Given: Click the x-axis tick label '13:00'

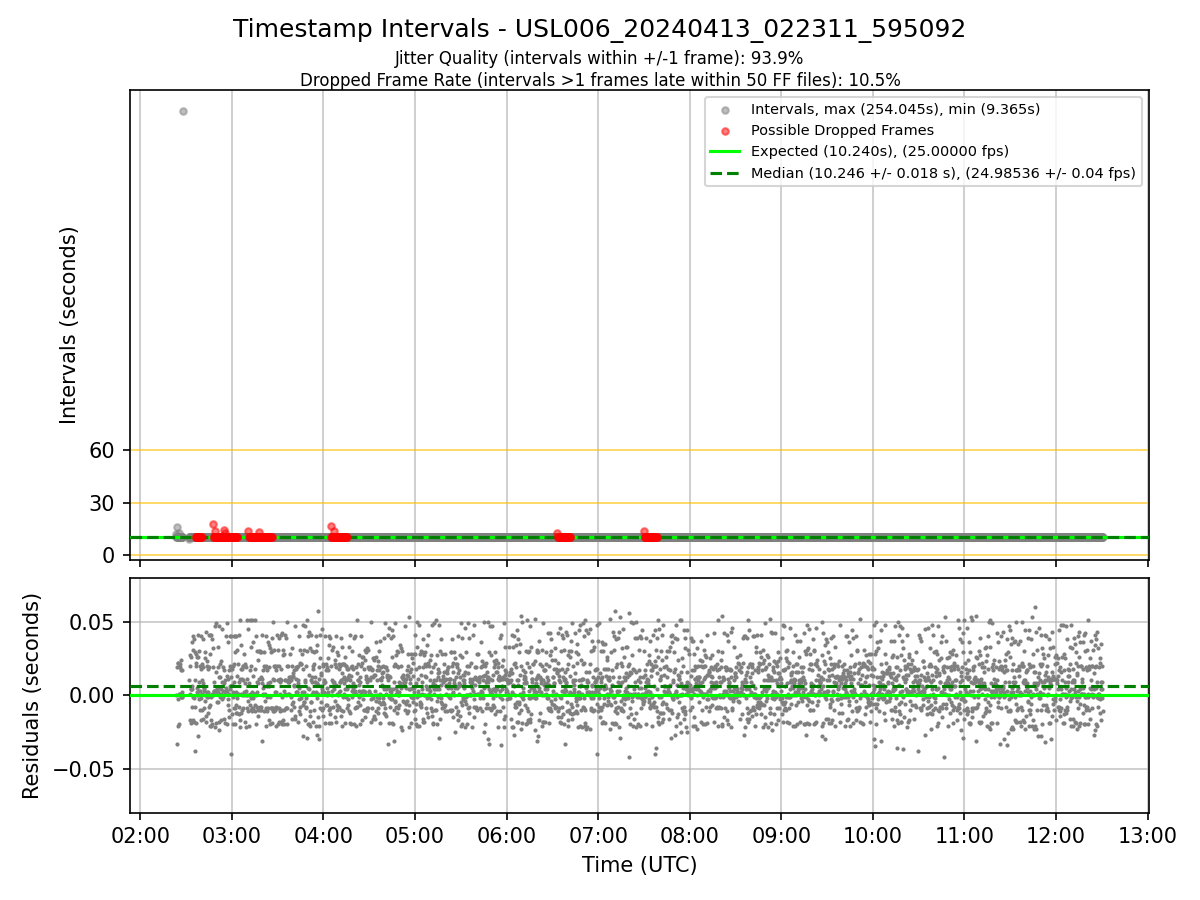Looking at the screenshot, I should [1147, 836].
